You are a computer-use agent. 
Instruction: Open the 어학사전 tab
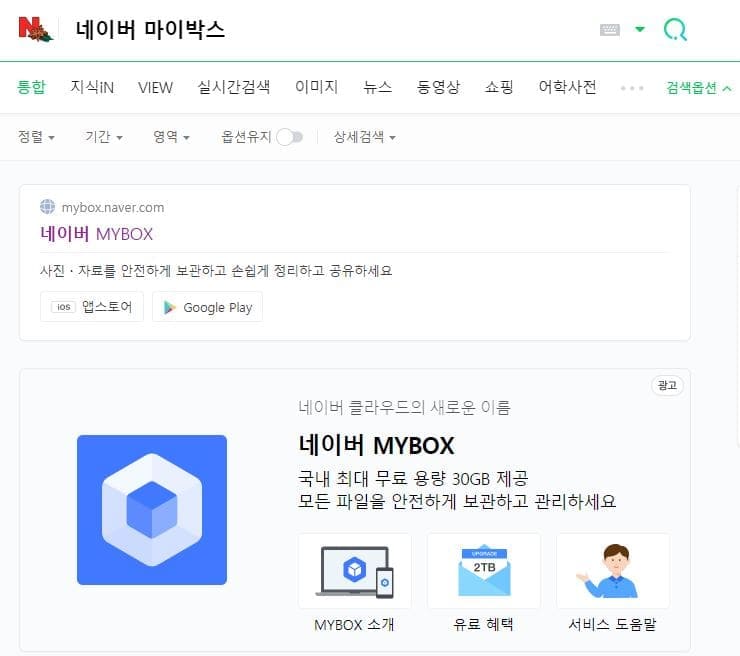coord(567,87)
